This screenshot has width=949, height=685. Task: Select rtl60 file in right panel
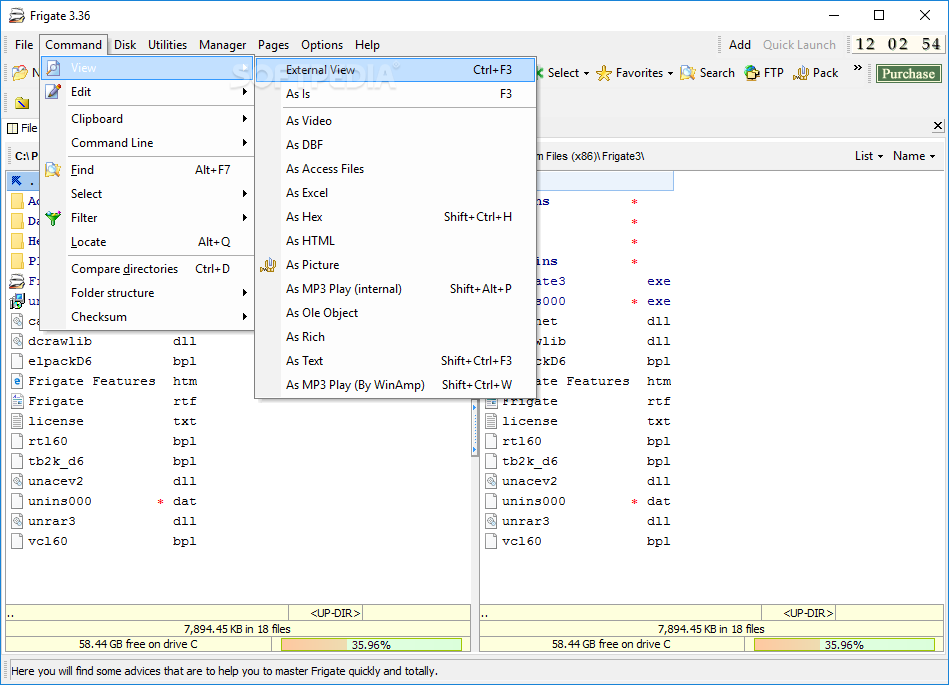click(521, 441)
